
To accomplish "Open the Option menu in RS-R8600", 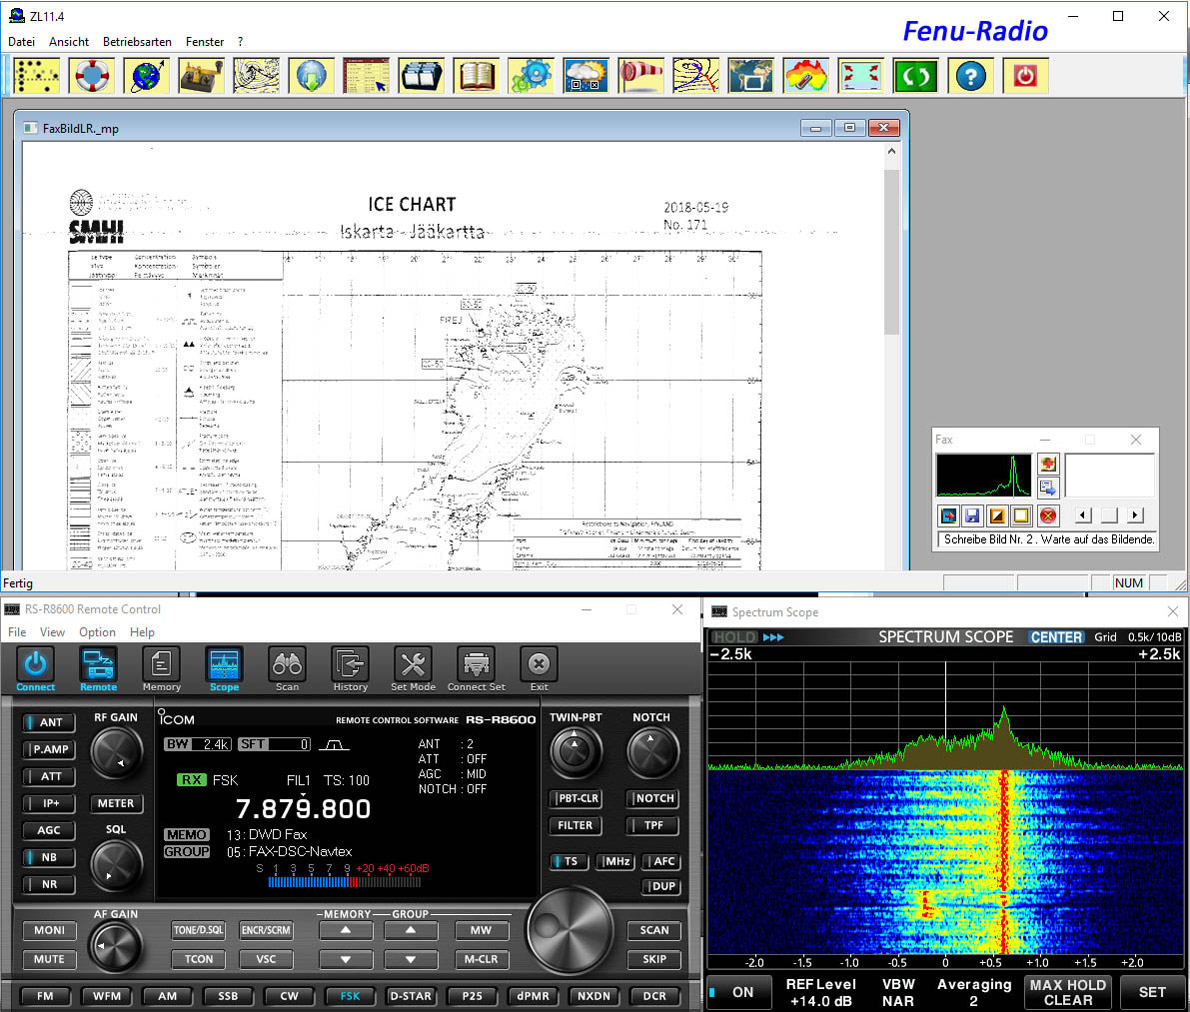I will click(97, 632).
